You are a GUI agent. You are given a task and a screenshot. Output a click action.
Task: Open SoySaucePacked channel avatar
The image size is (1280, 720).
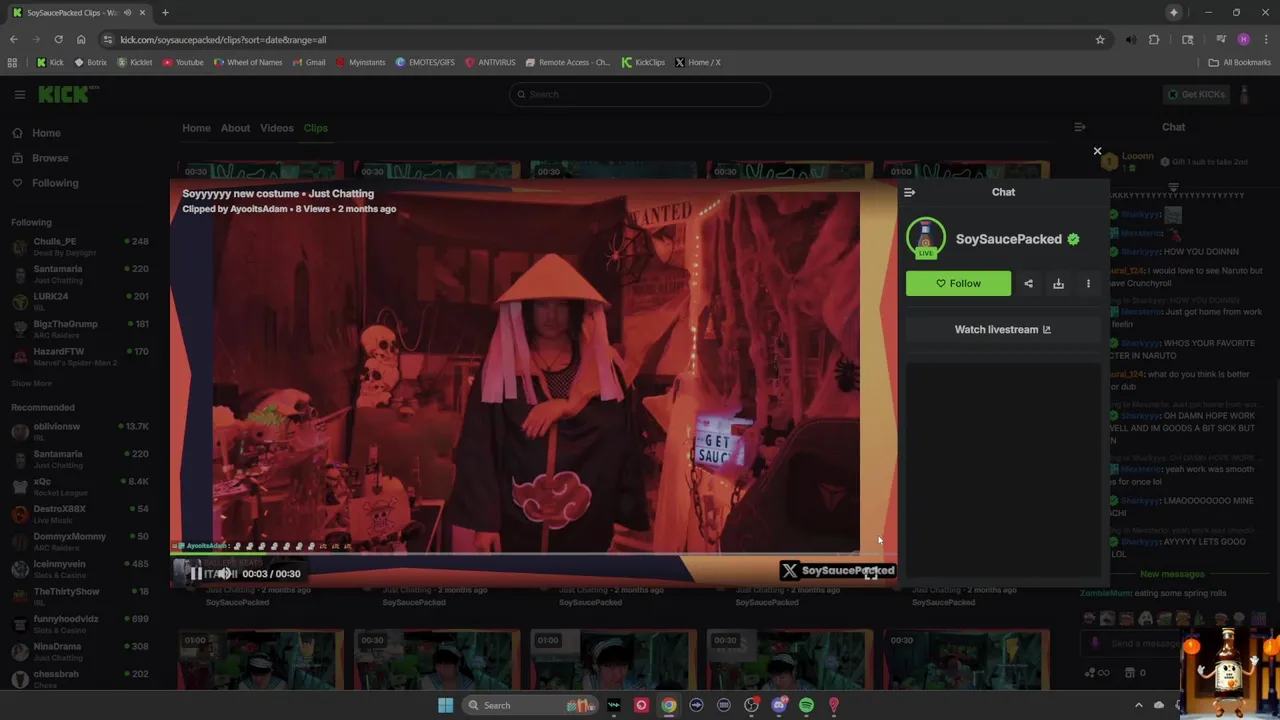(x=925, y=239)
